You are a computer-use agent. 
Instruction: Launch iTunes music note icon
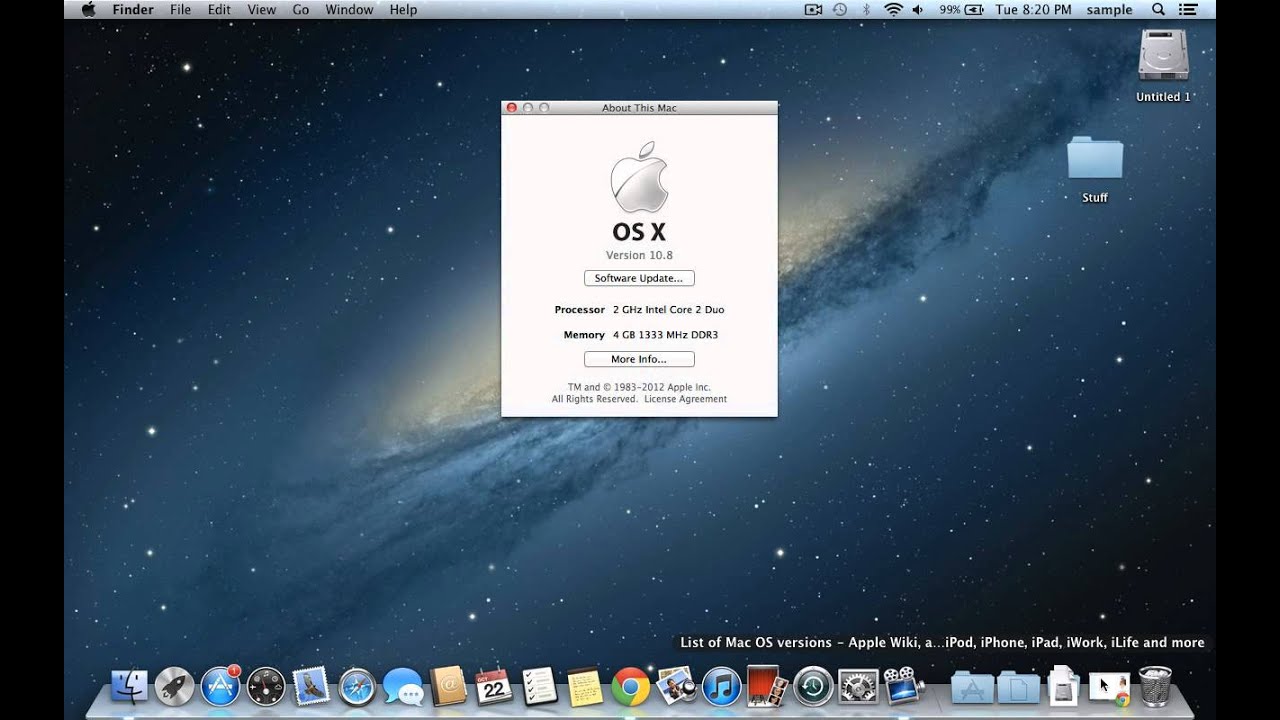(721, 686)
